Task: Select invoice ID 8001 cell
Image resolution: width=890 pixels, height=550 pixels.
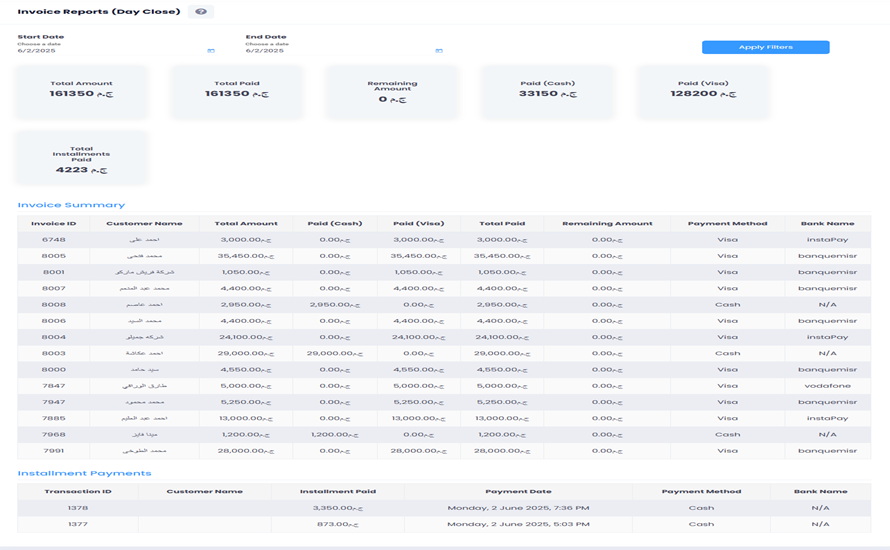Action: point(53,272)
